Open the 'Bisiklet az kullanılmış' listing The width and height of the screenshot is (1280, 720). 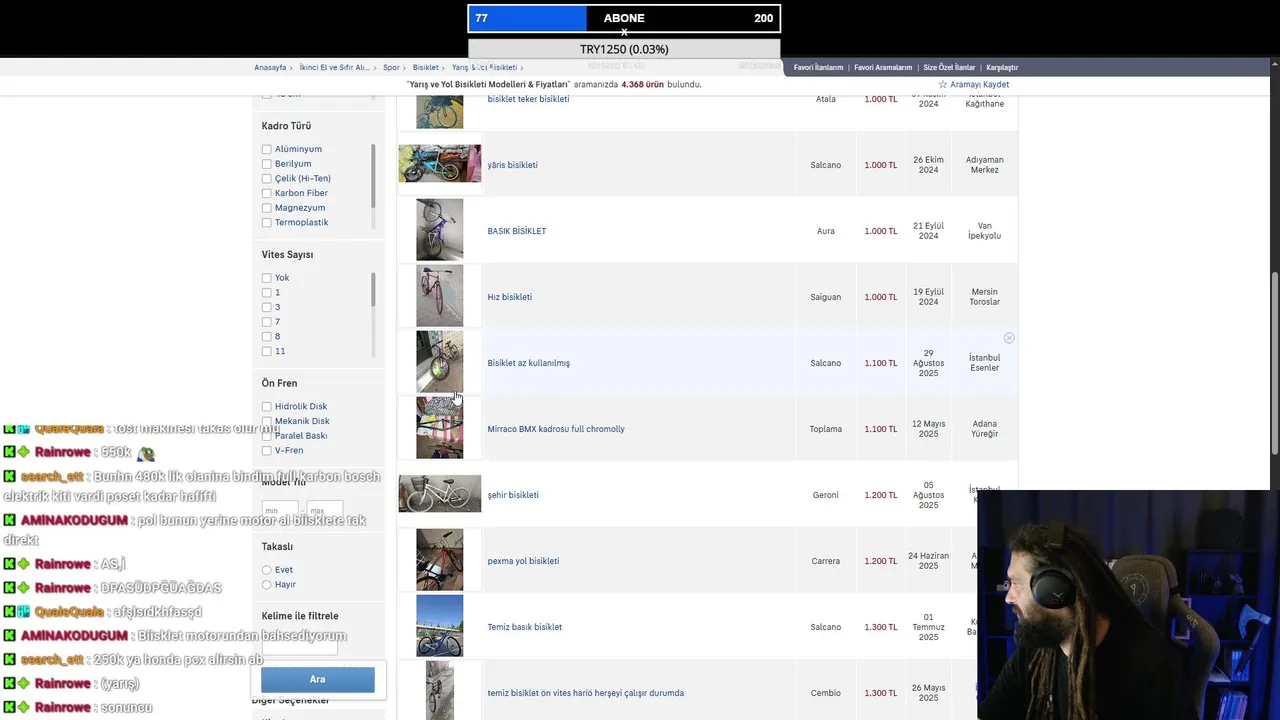528,363
